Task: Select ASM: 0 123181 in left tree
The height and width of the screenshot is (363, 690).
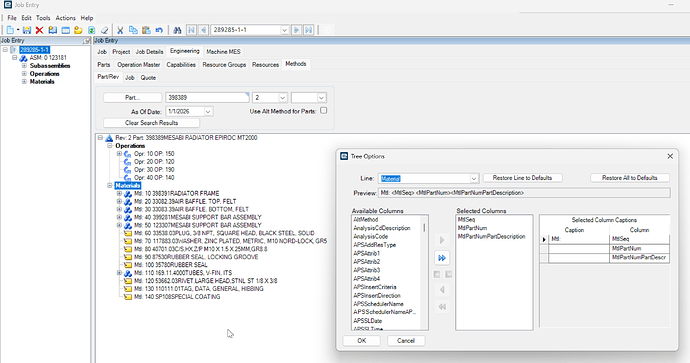Action: [48, 58]
